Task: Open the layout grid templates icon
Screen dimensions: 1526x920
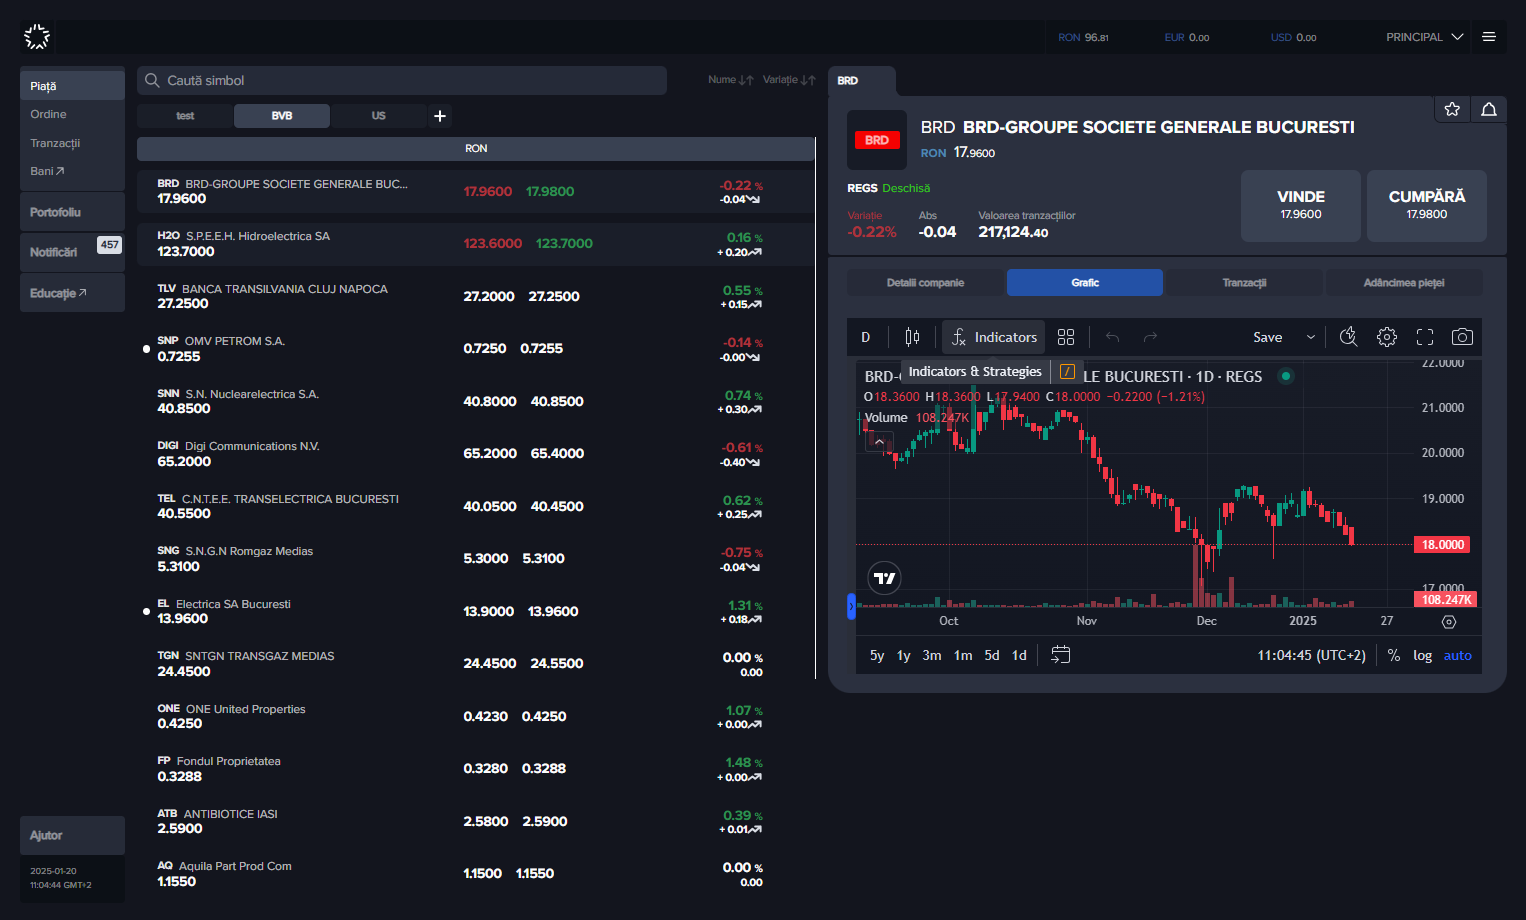Action: click(x=1066, y=337)
